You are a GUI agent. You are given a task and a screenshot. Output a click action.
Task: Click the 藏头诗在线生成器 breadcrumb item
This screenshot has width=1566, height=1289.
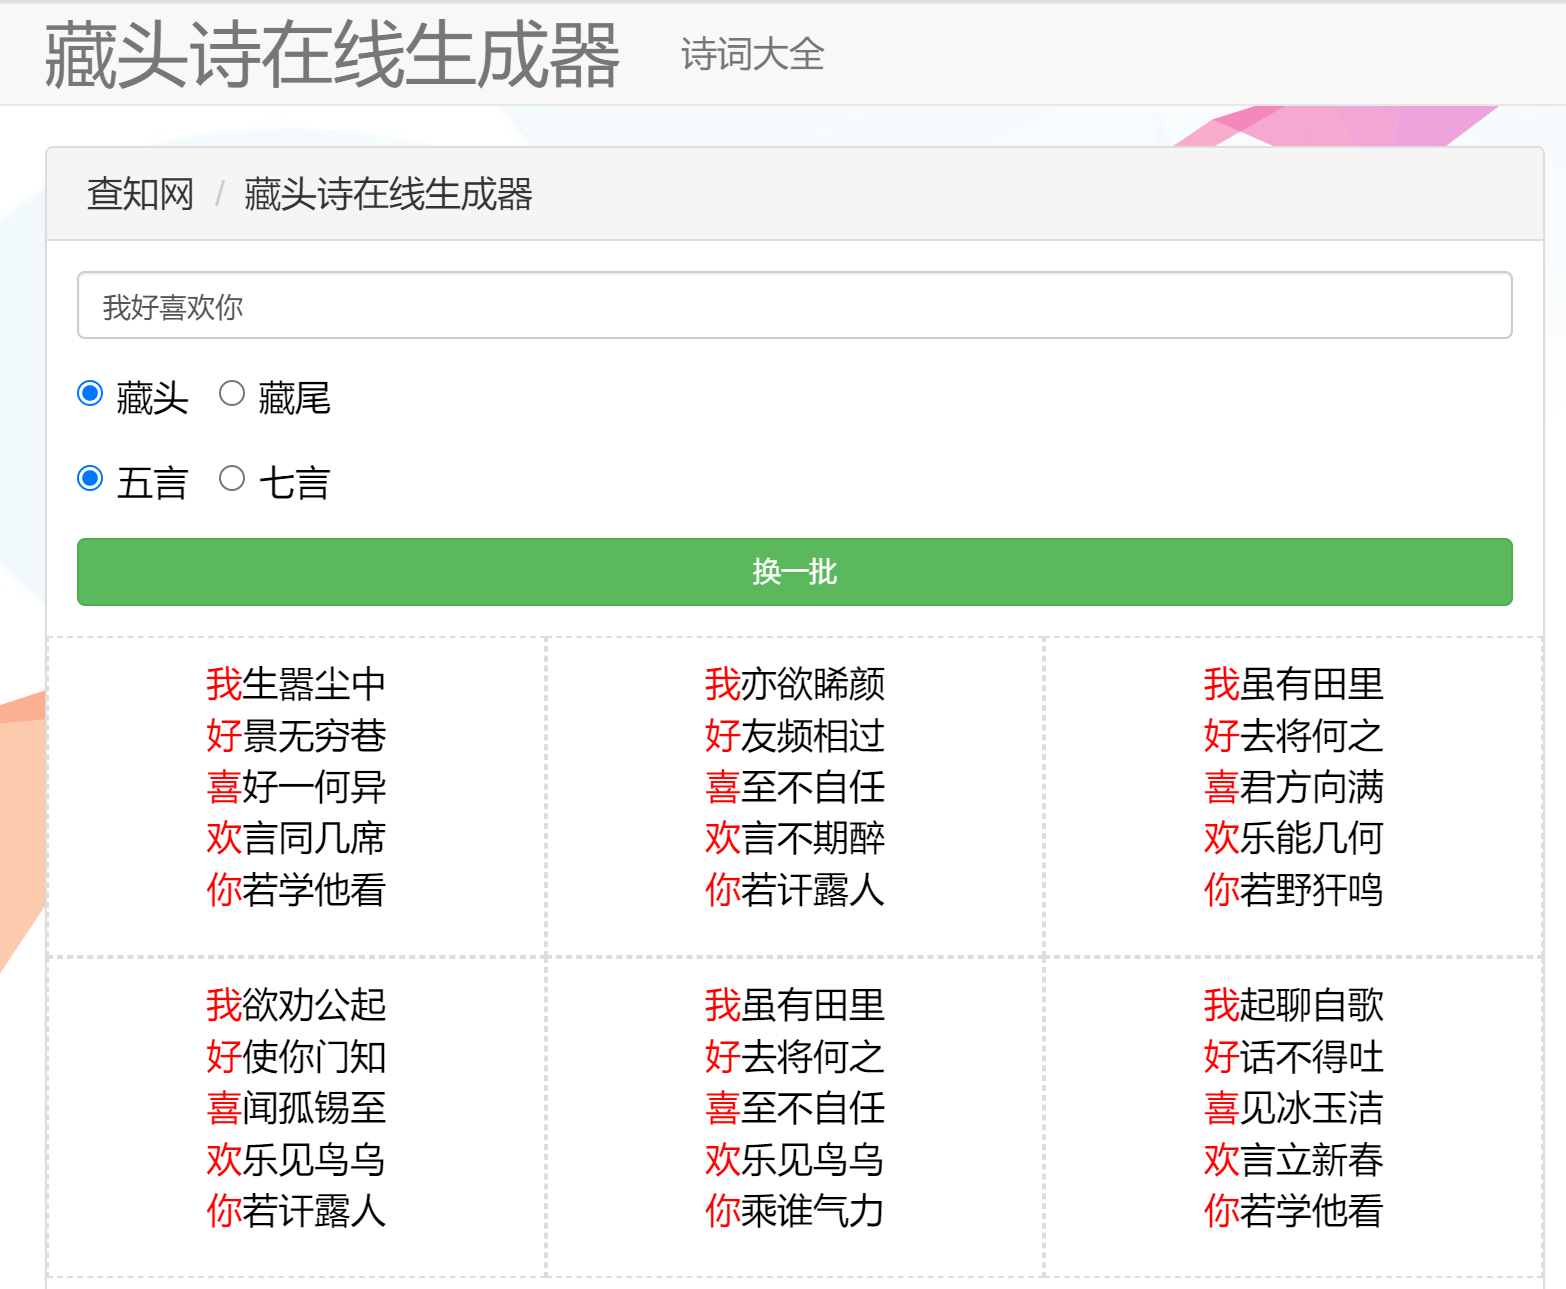tap(388, 194)
